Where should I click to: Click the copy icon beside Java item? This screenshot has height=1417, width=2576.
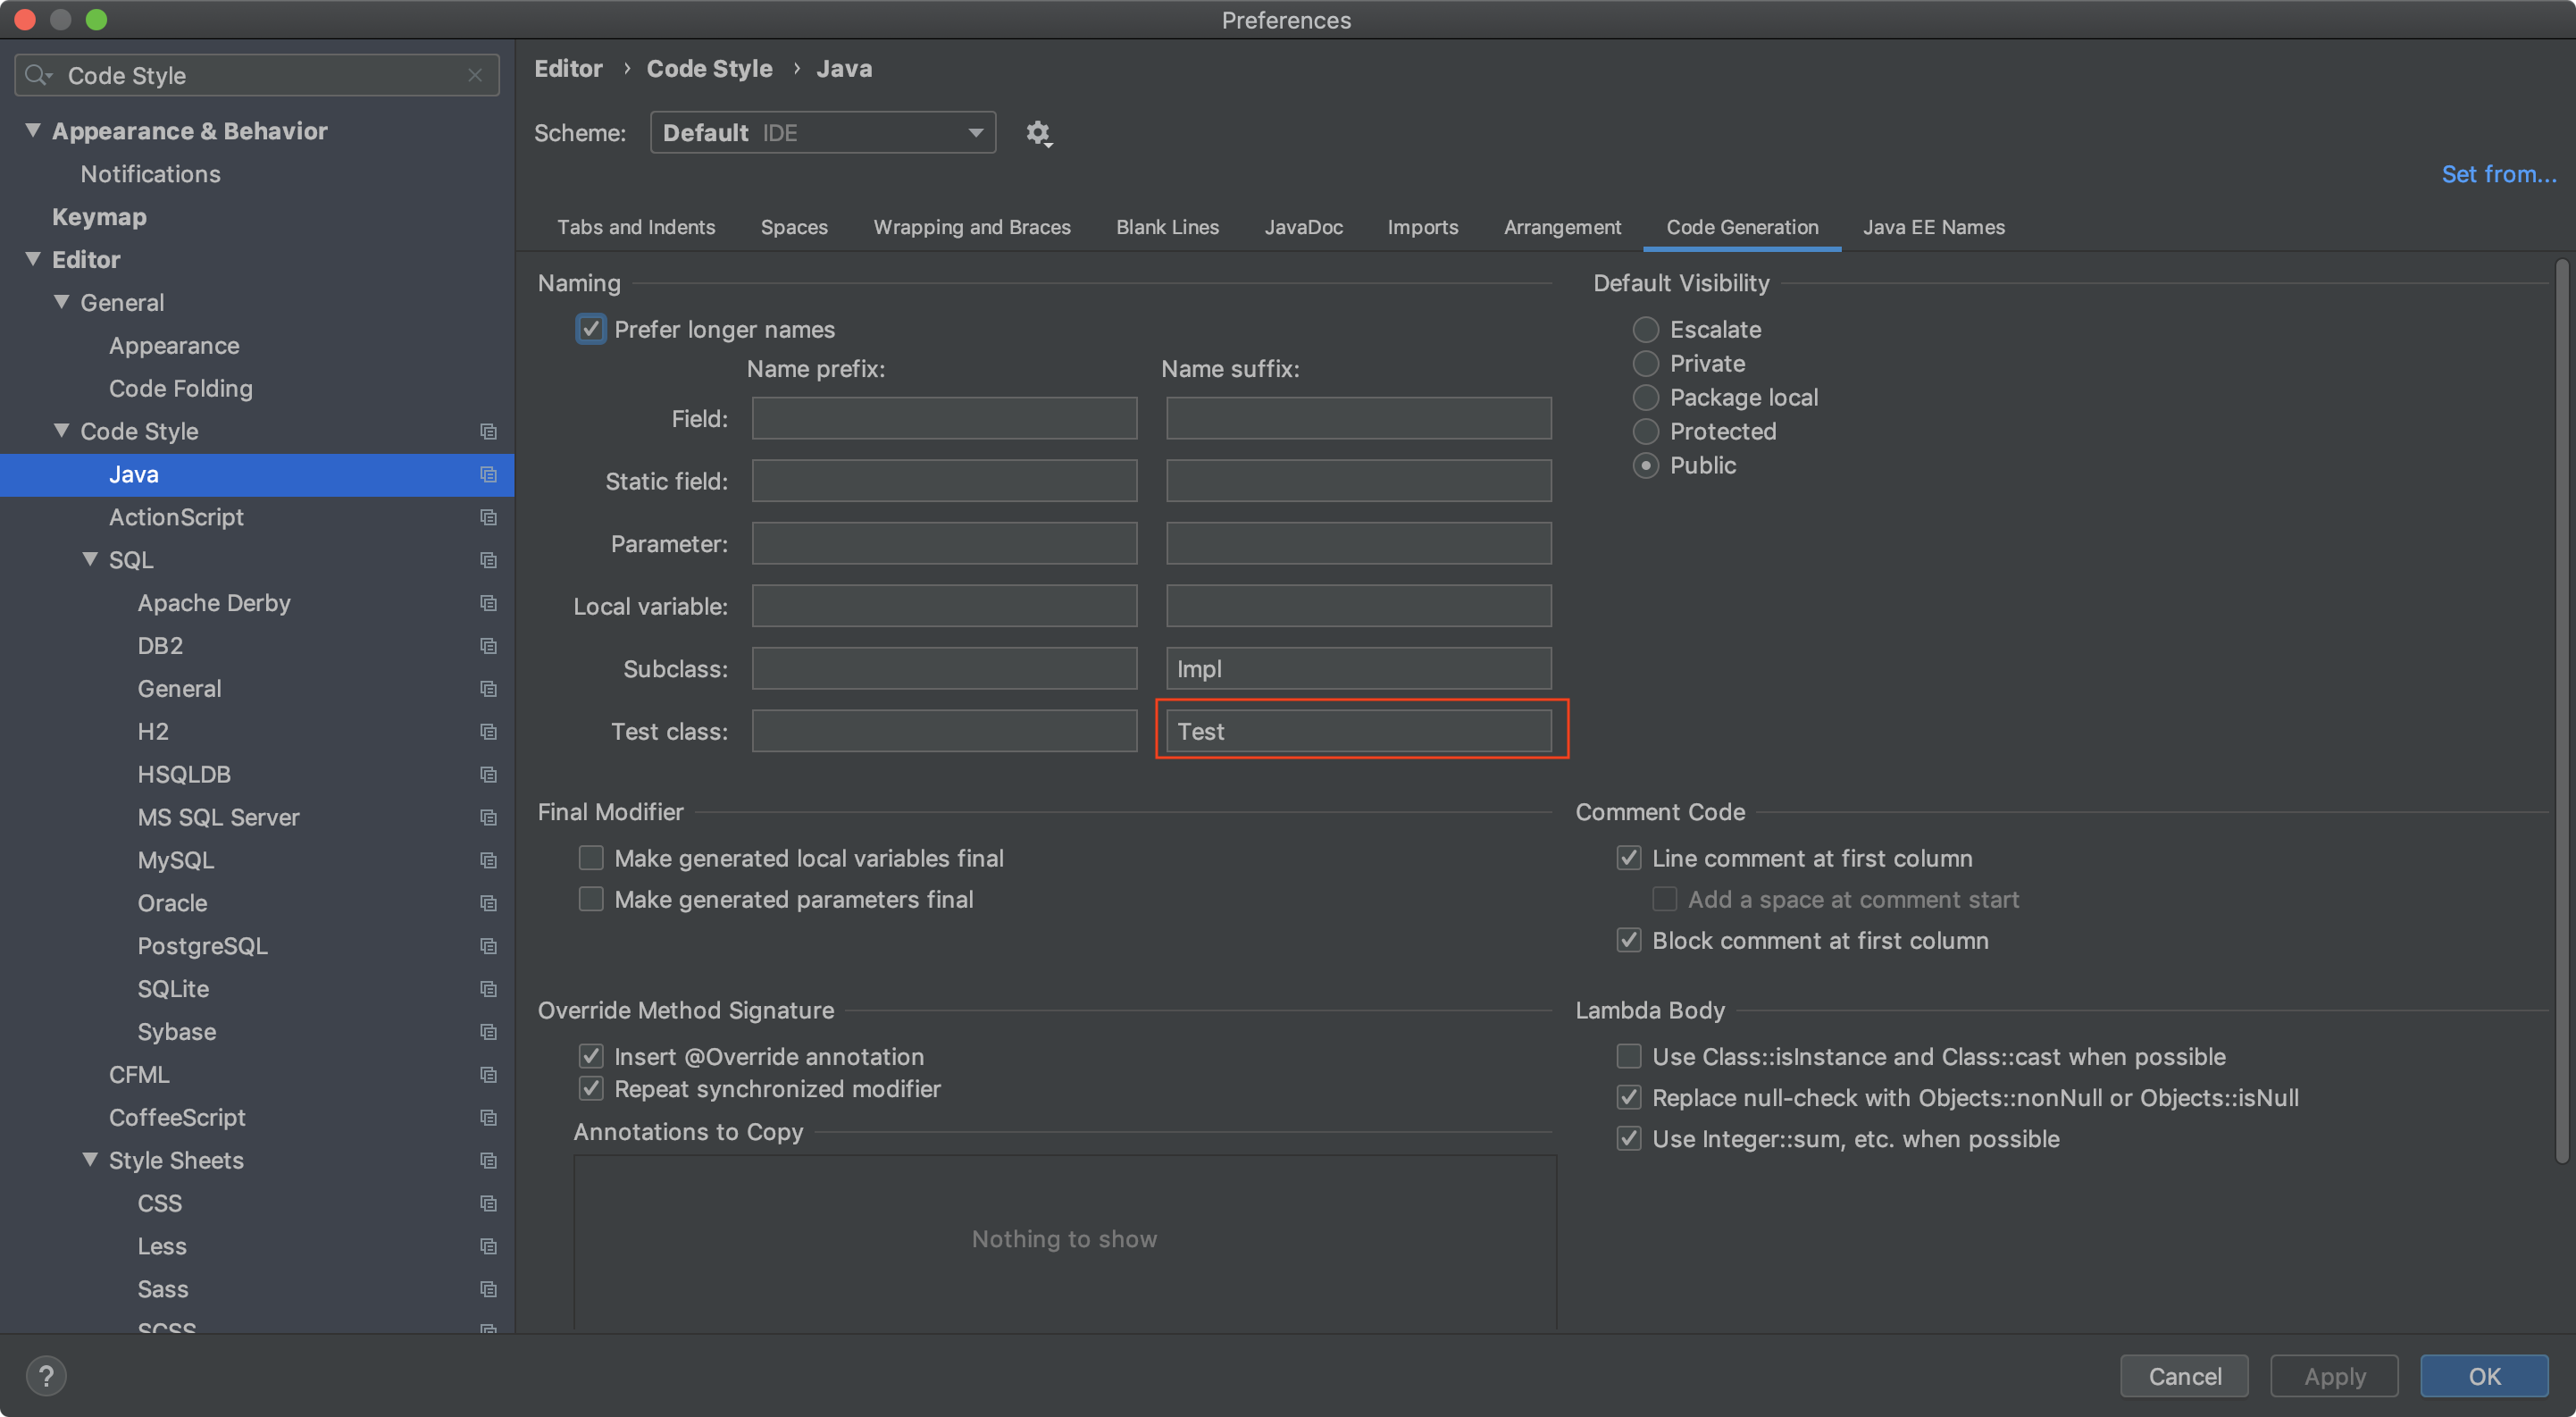click(488, 474)
